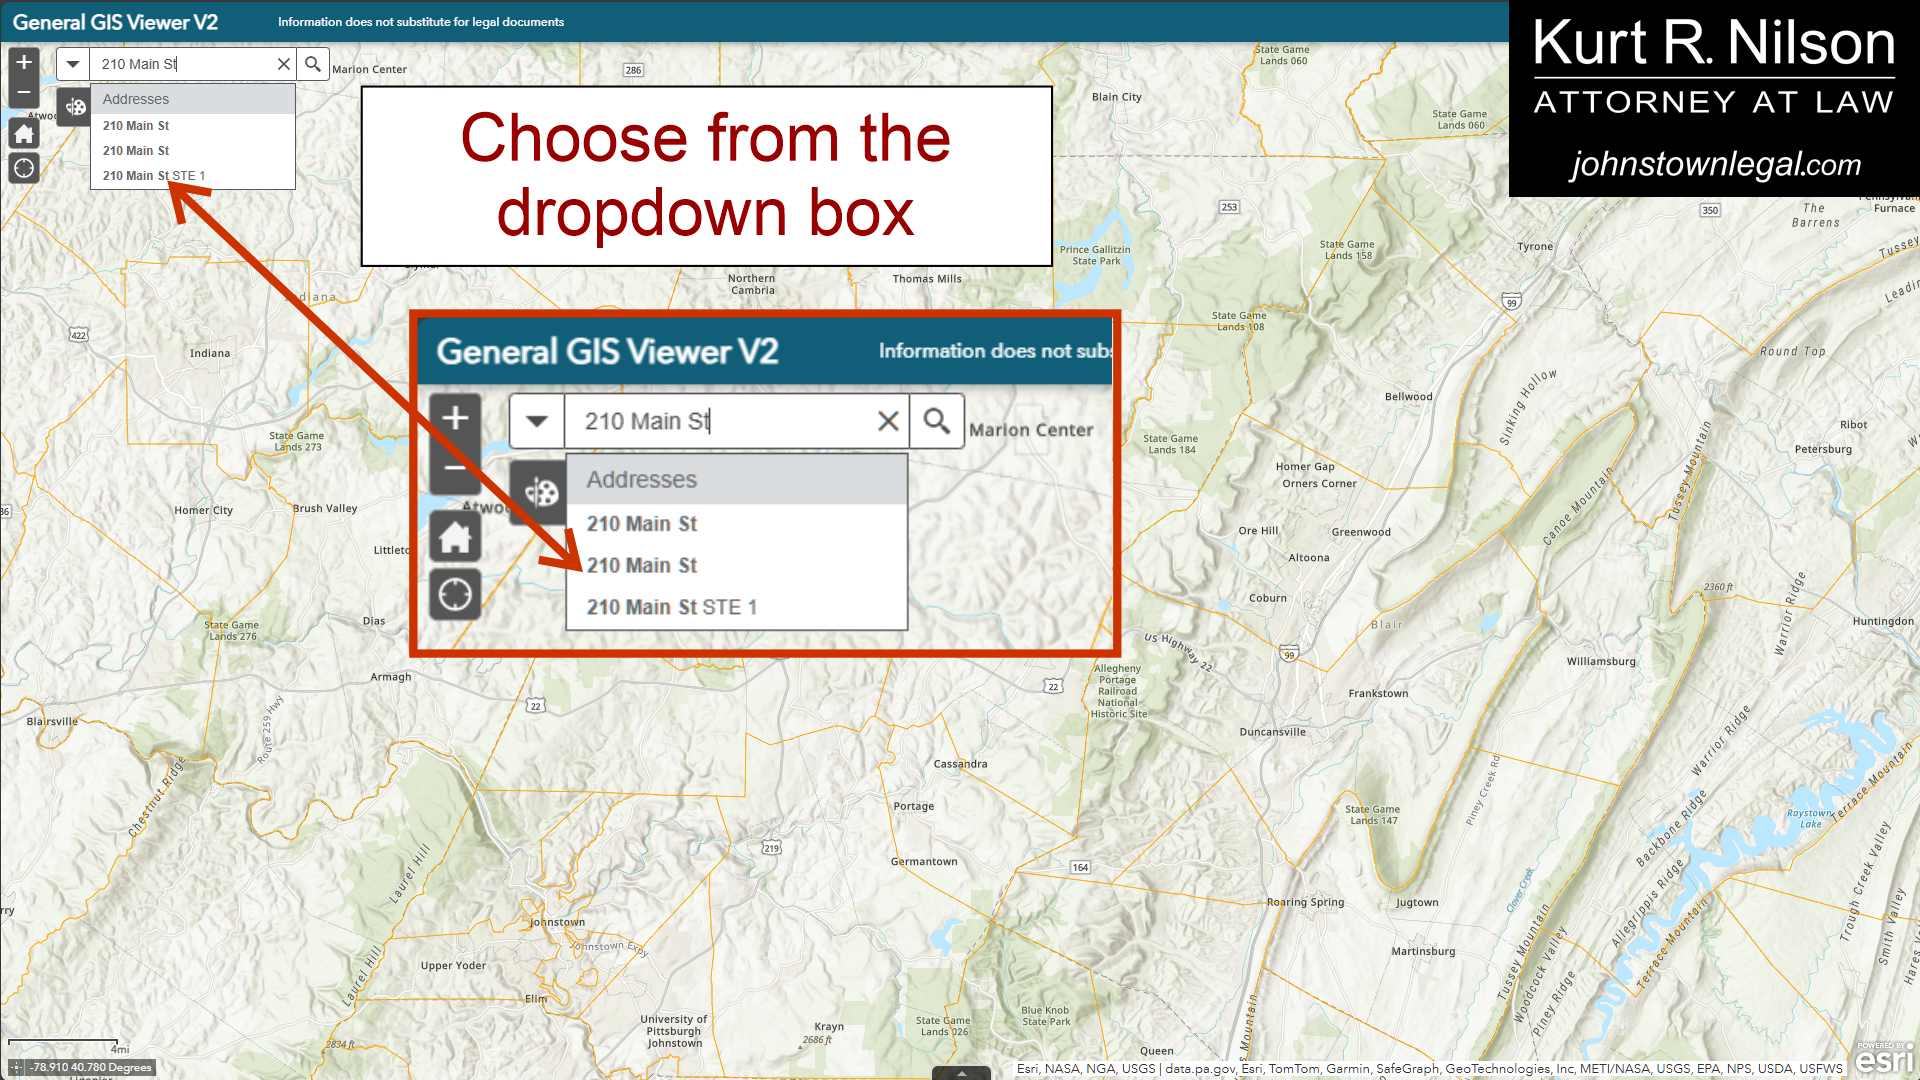Expand the search source dropdown arrow
Screen dimensions: 1920x1080
(73, 64)
